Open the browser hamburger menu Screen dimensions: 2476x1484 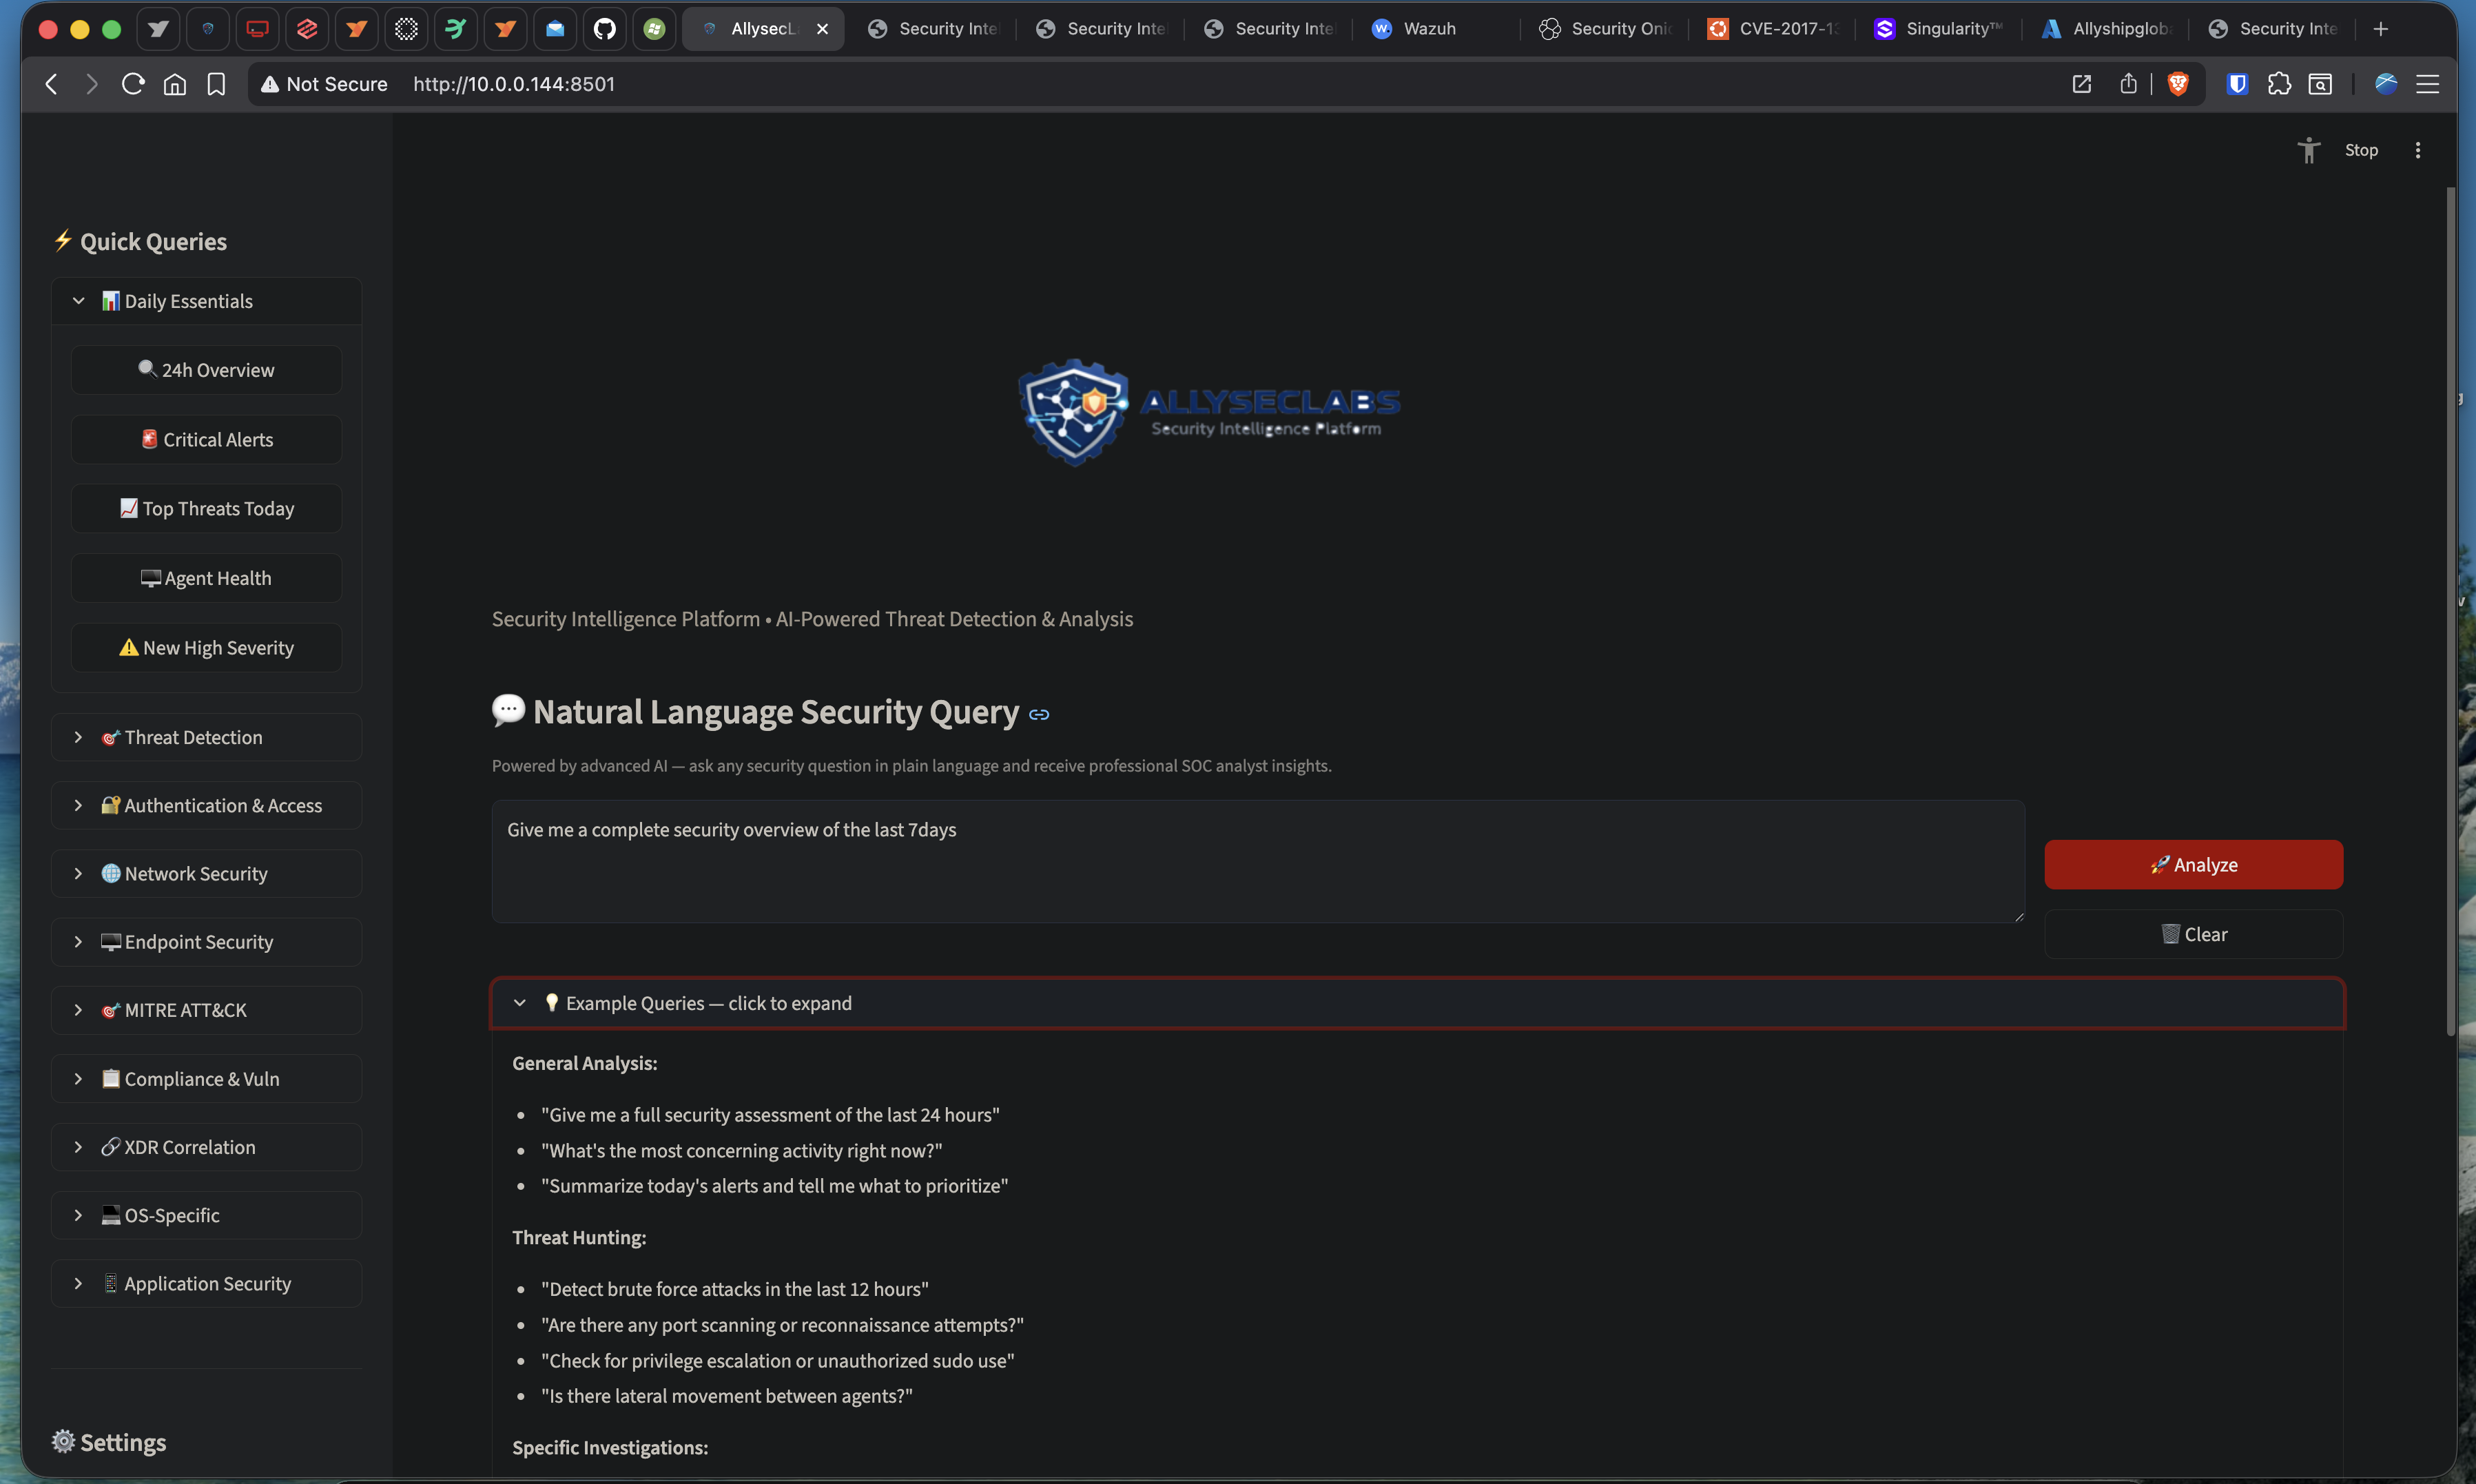click(x=2428, y=84)
